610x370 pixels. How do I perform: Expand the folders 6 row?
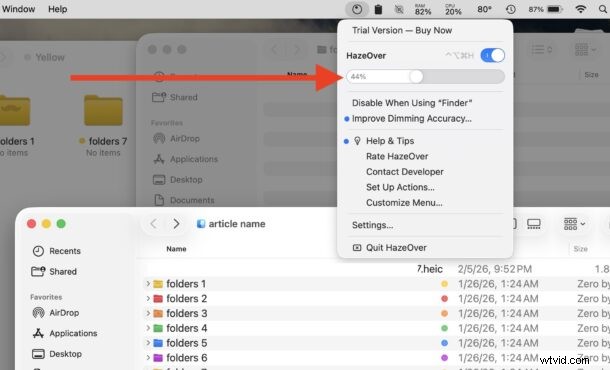pyautogui.click(x=148, y=358)
